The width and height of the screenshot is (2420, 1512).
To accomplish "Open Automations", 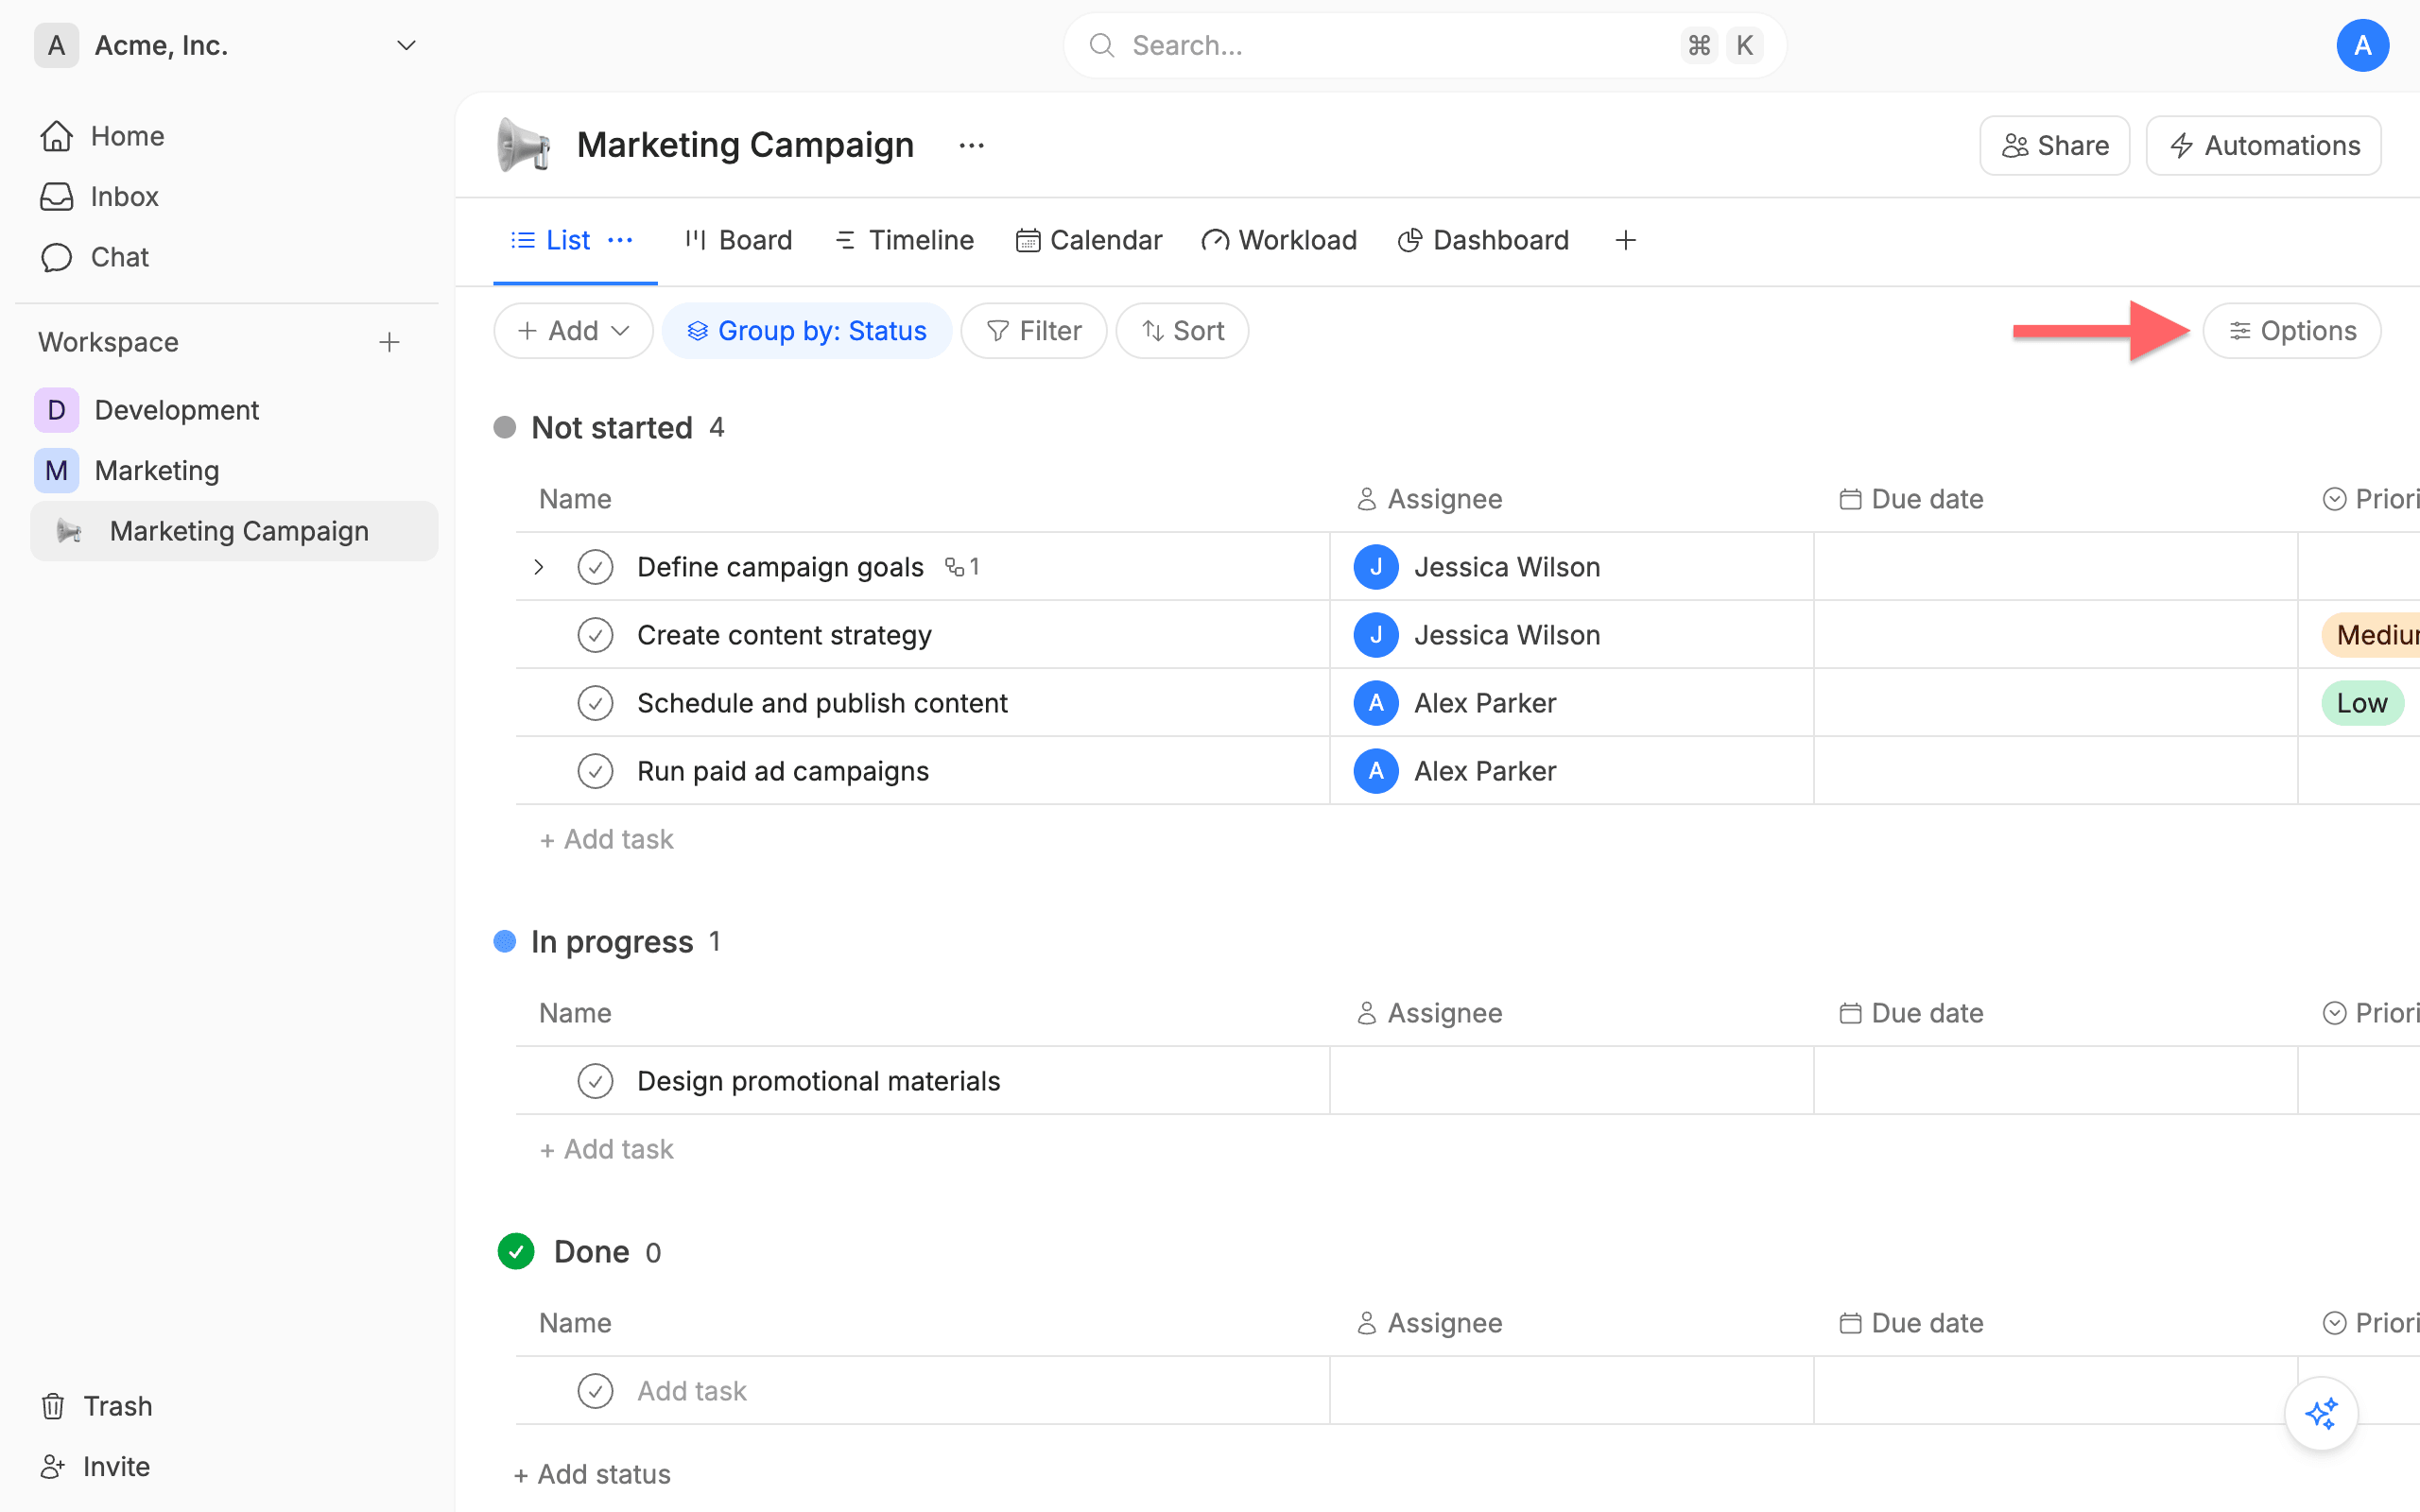I will point(2264,146).
